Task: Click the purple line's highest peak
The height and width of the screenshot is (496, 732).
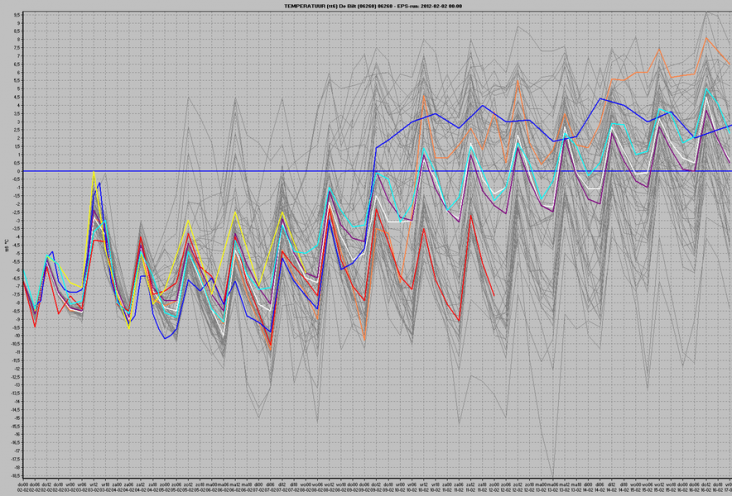Action: pyautogui.click(x=707, y=110)
